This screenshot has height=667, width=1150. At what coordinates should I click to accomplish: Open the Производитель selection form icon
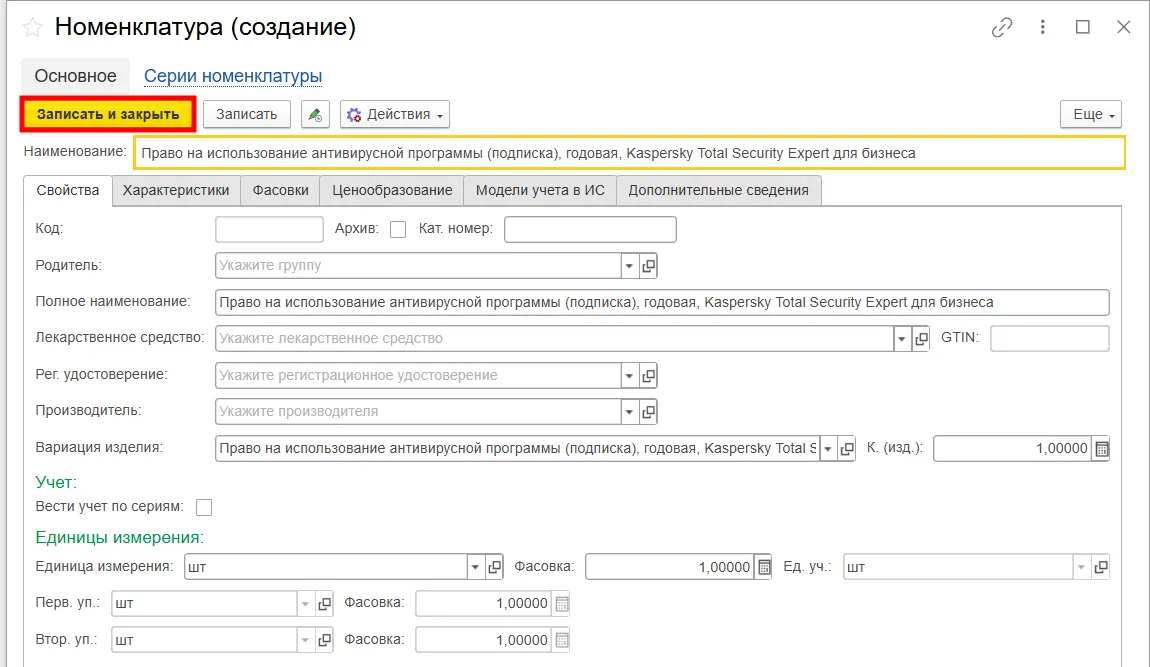(648, 412)
